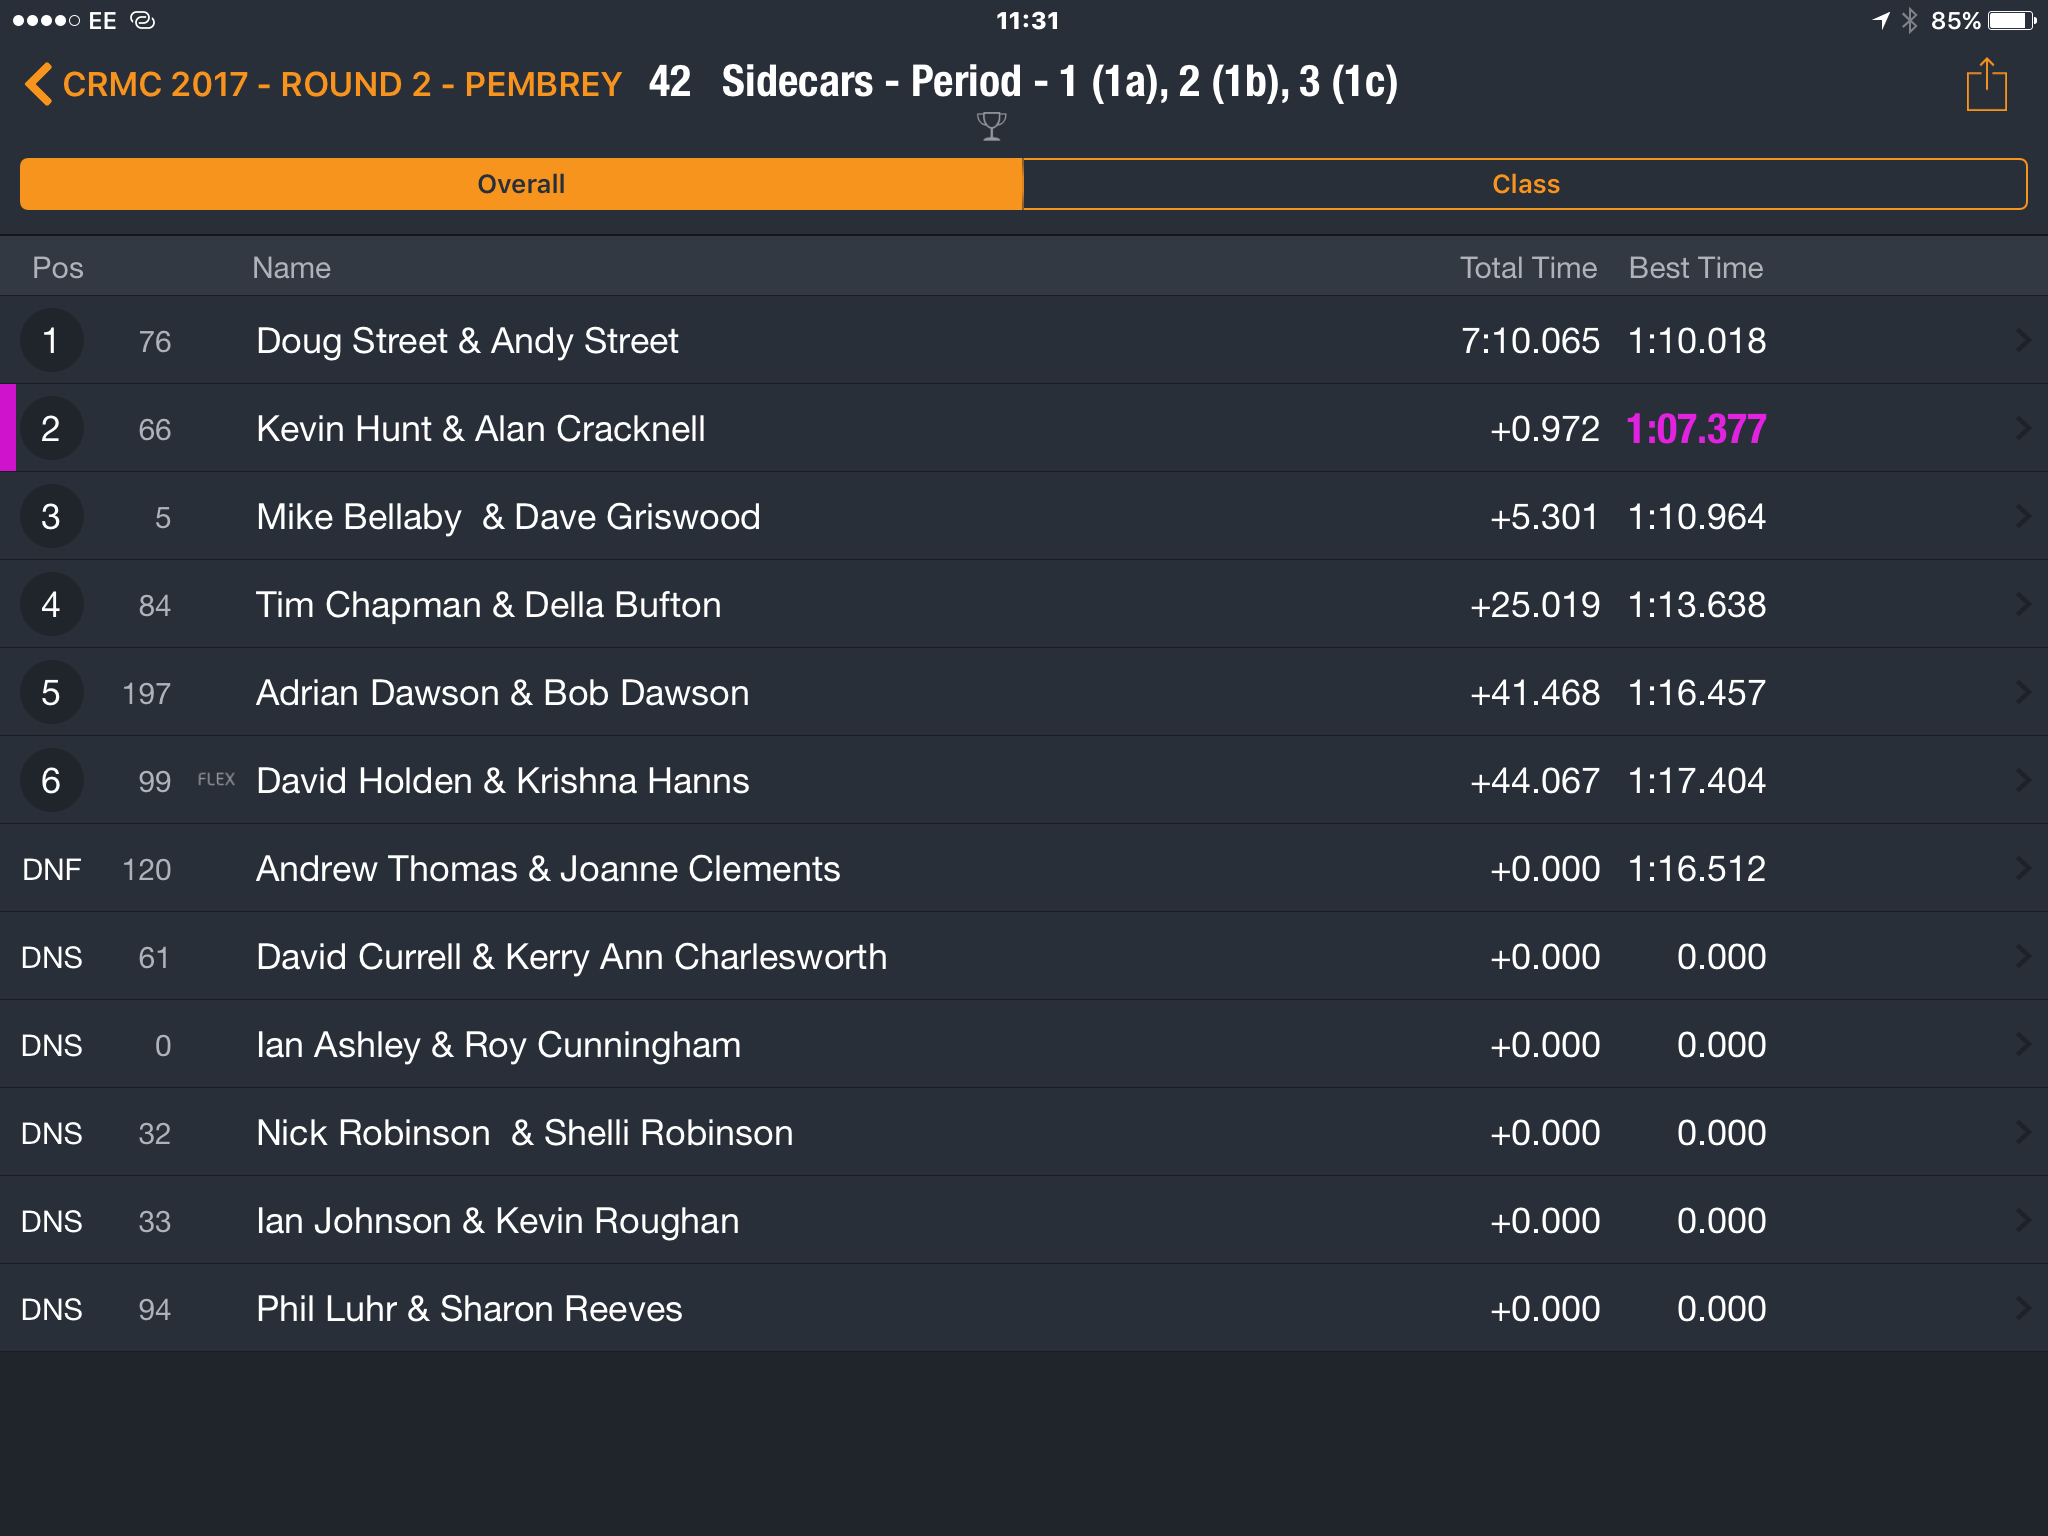
Task: Tap the position 1 circle badge
Action: point(51,341)
